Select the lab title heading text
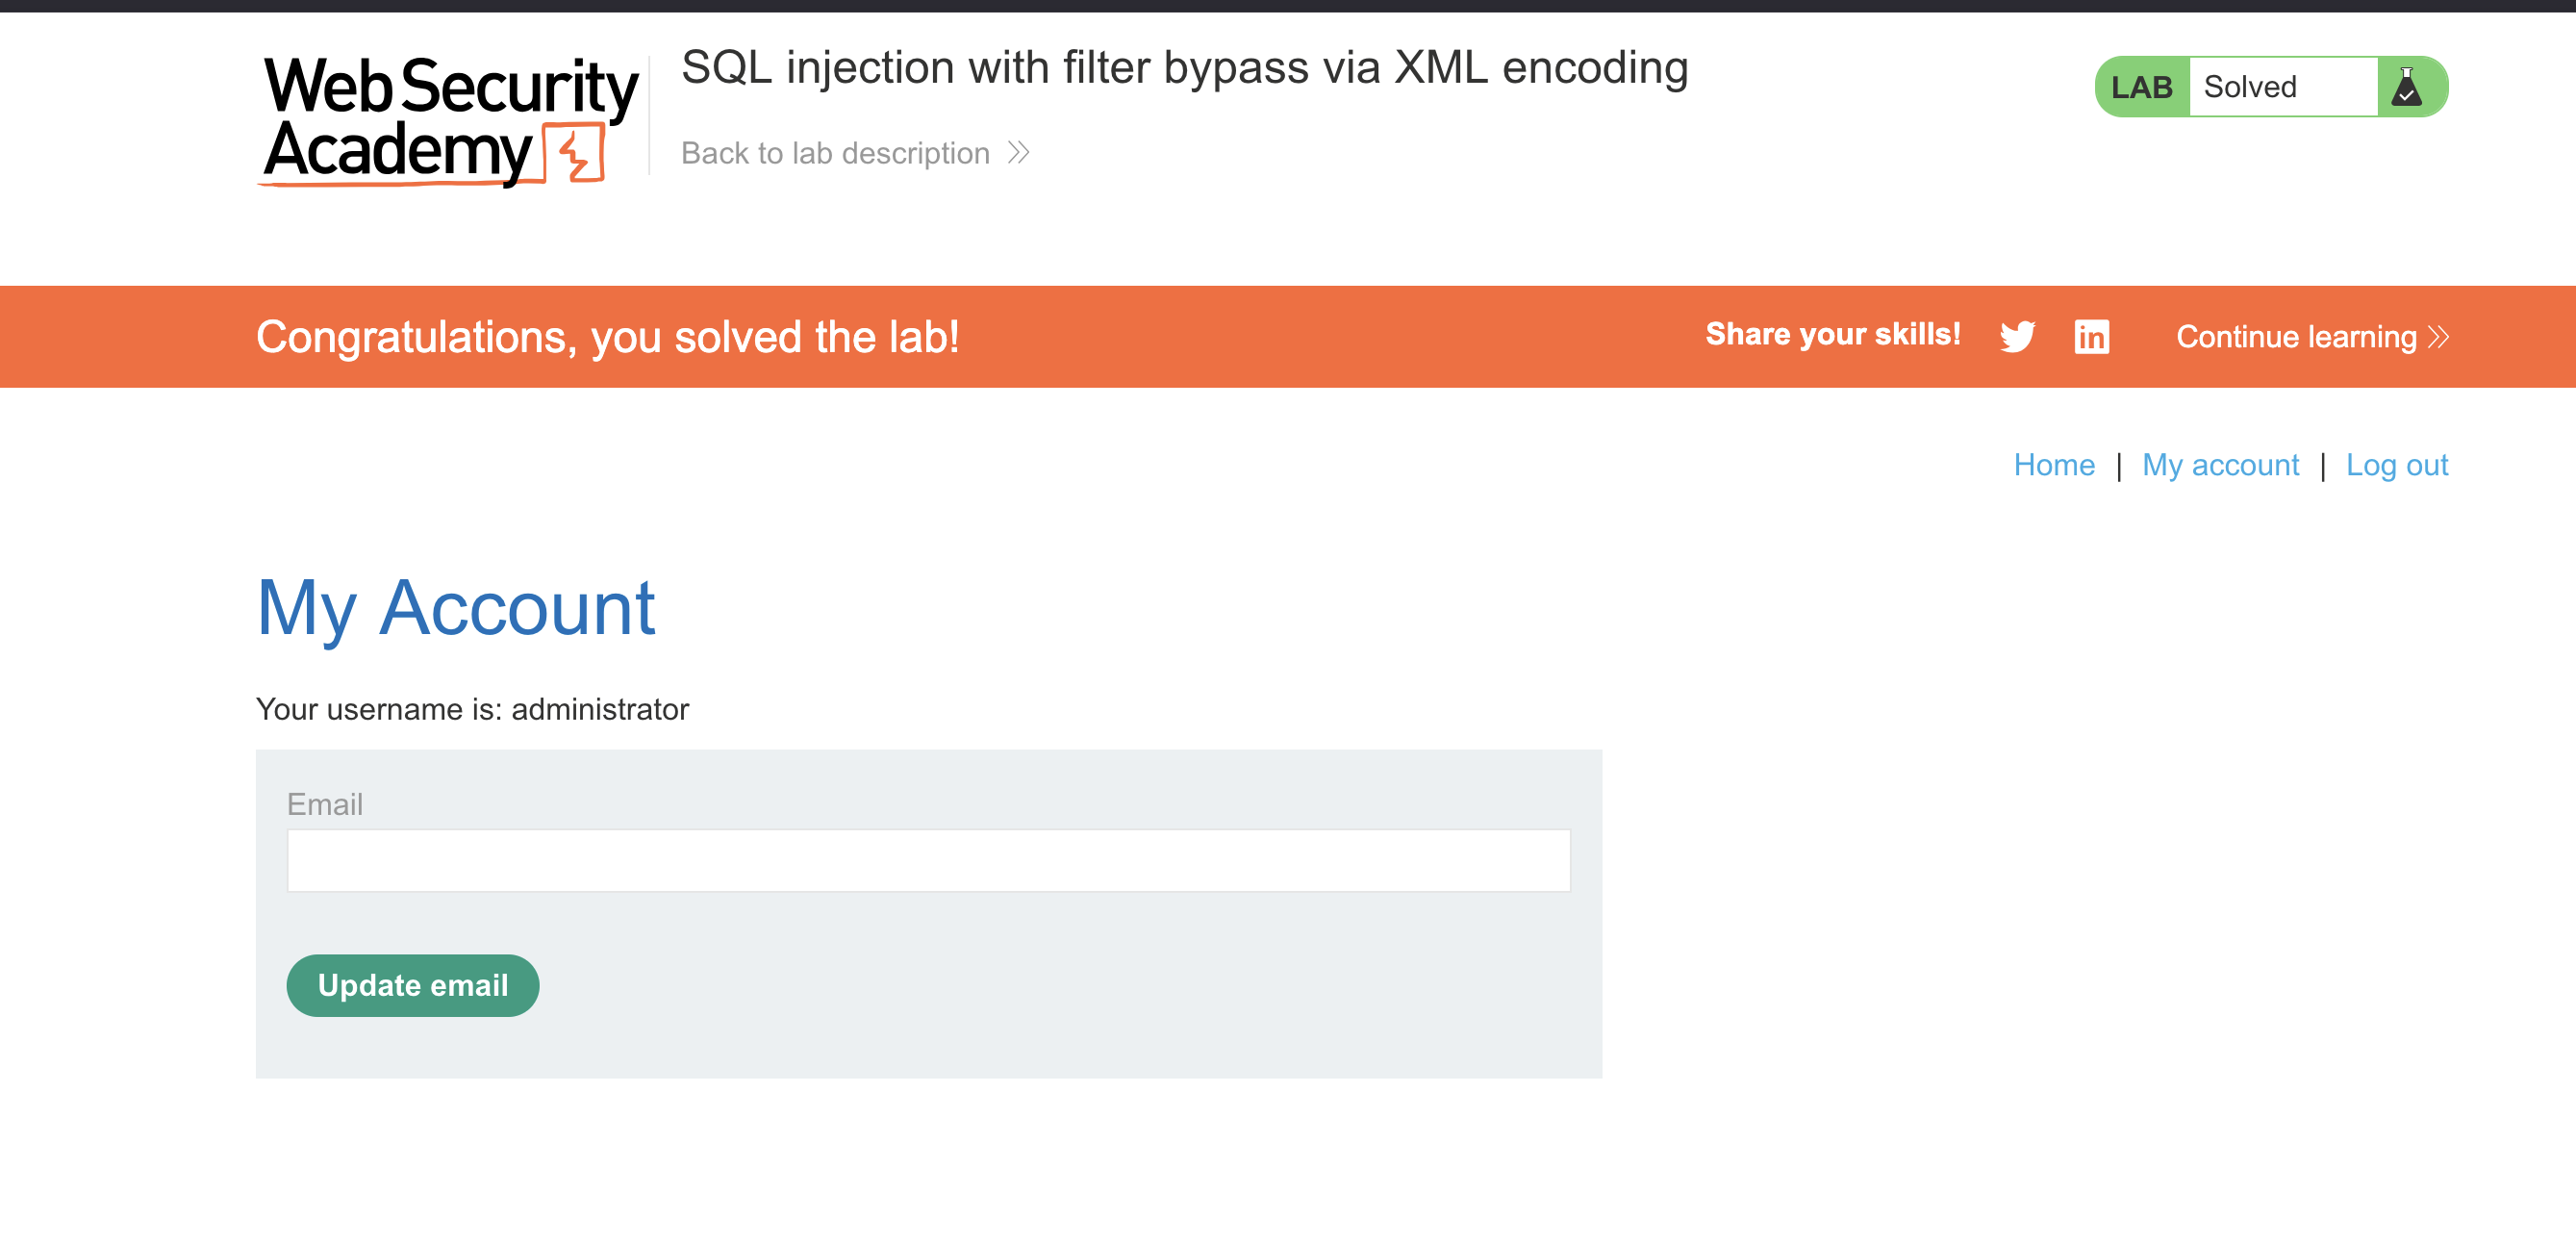 click(x=1184, y=68)
